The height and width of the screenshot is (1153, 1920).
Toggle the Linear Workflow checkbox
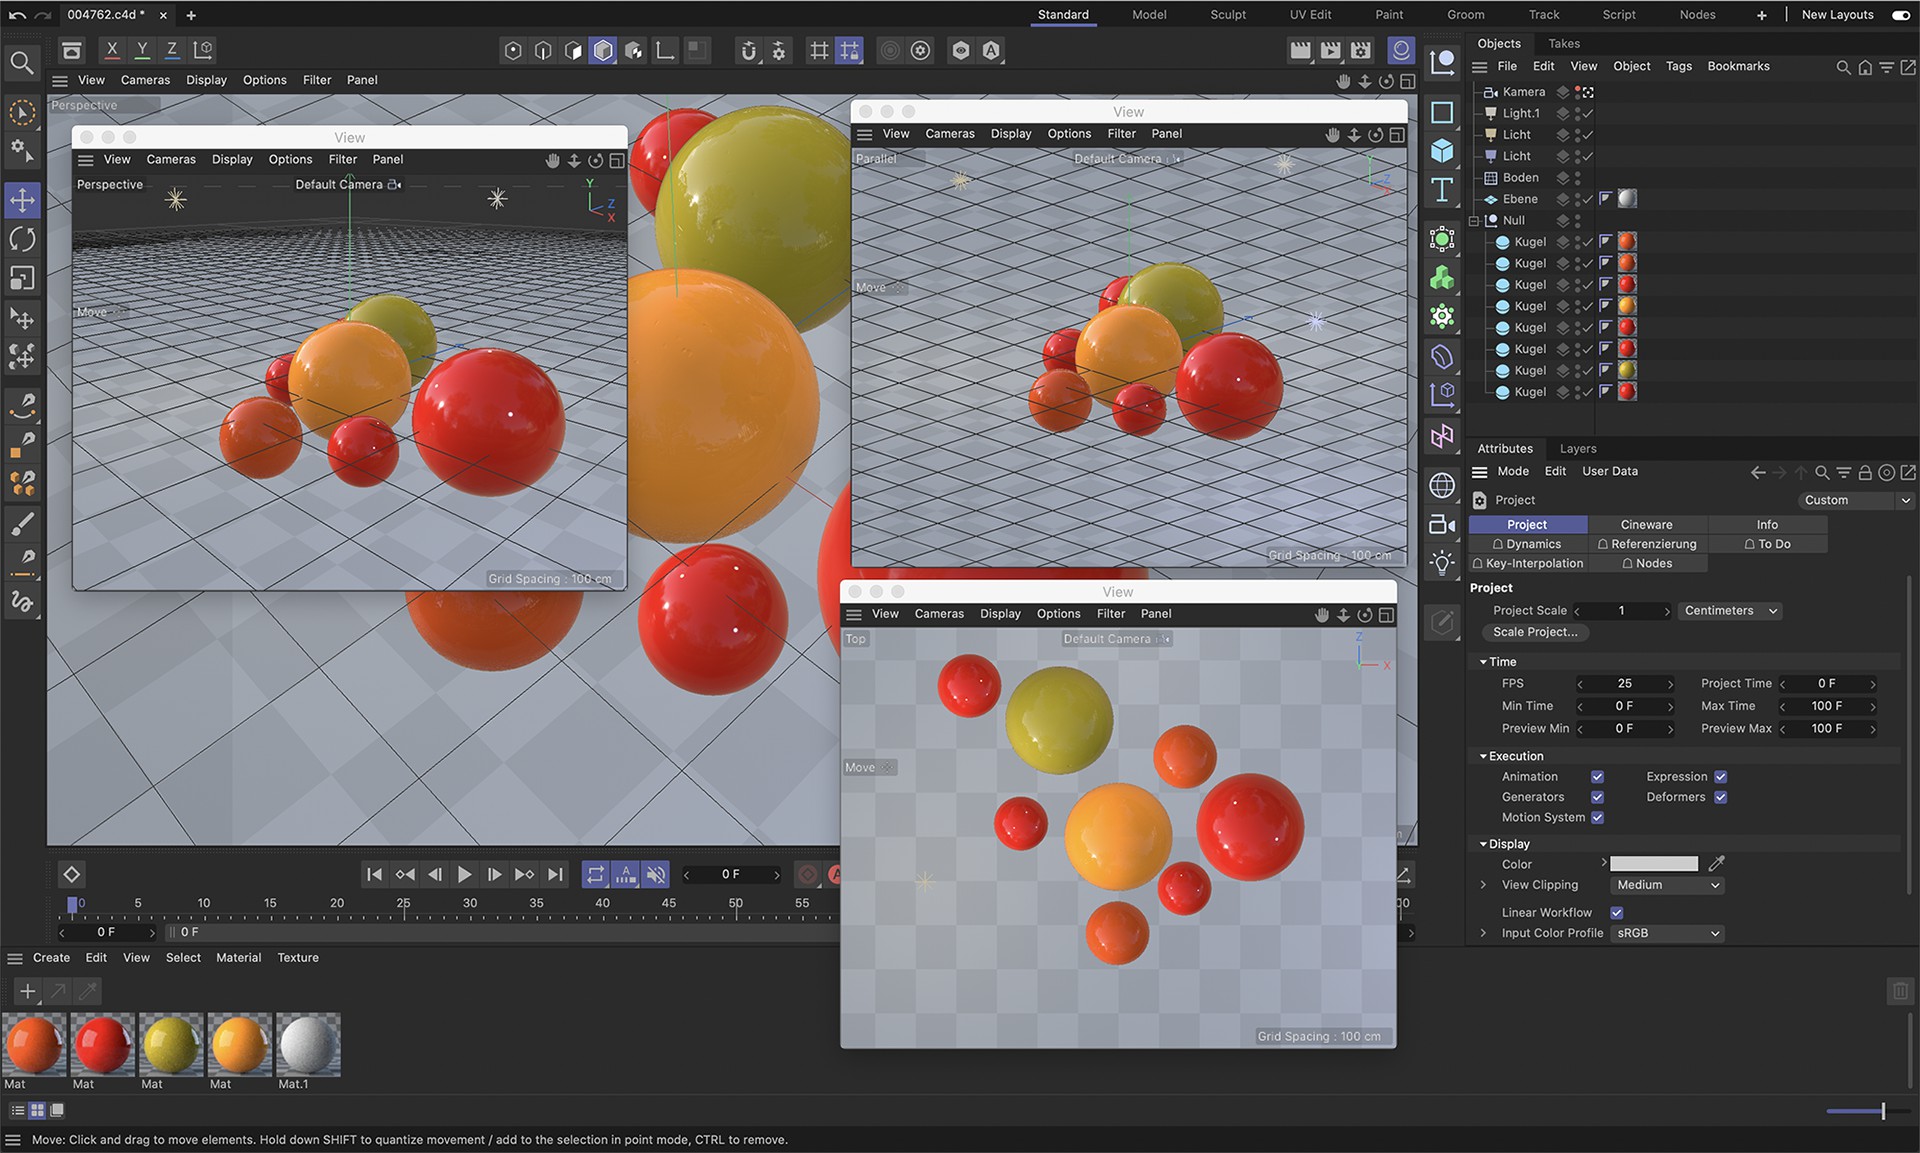pyautogui.click(x=1616, y=913)
